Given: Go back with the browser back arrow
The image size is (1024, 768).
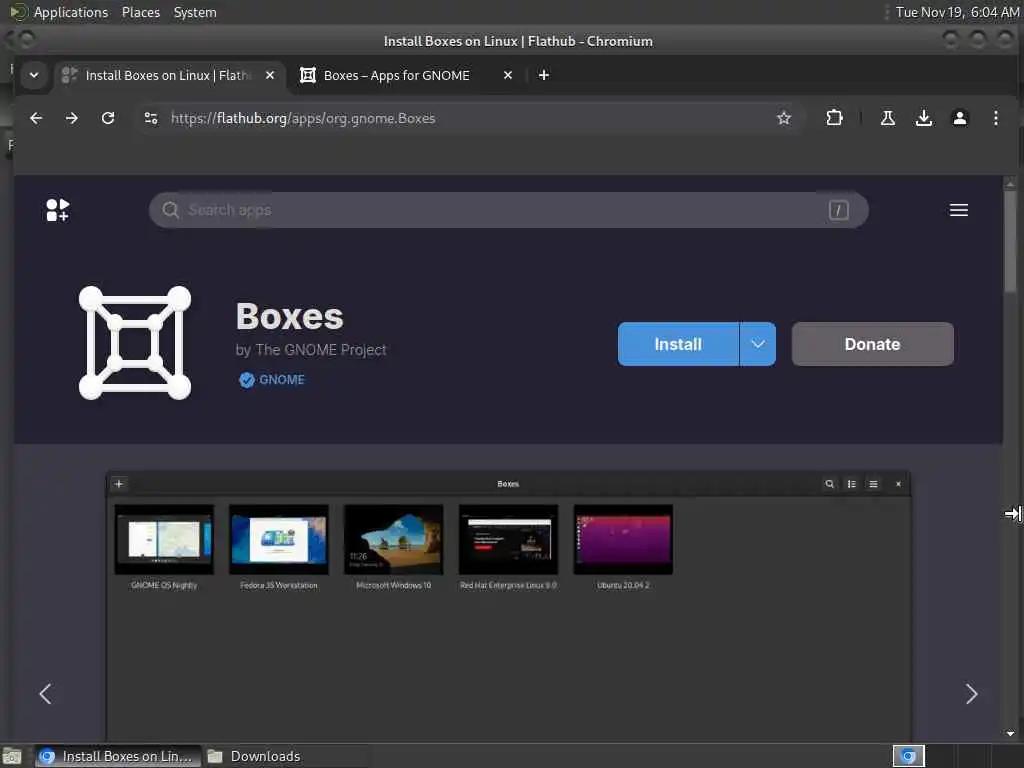Looking at the screenshot, I should pos(36,118).
